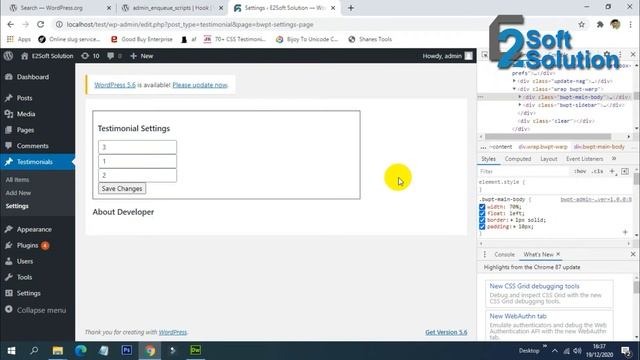Open main Settings menu in sidebar
The height and width of the screenshot is (360, 640).
[x=29, y=293]
